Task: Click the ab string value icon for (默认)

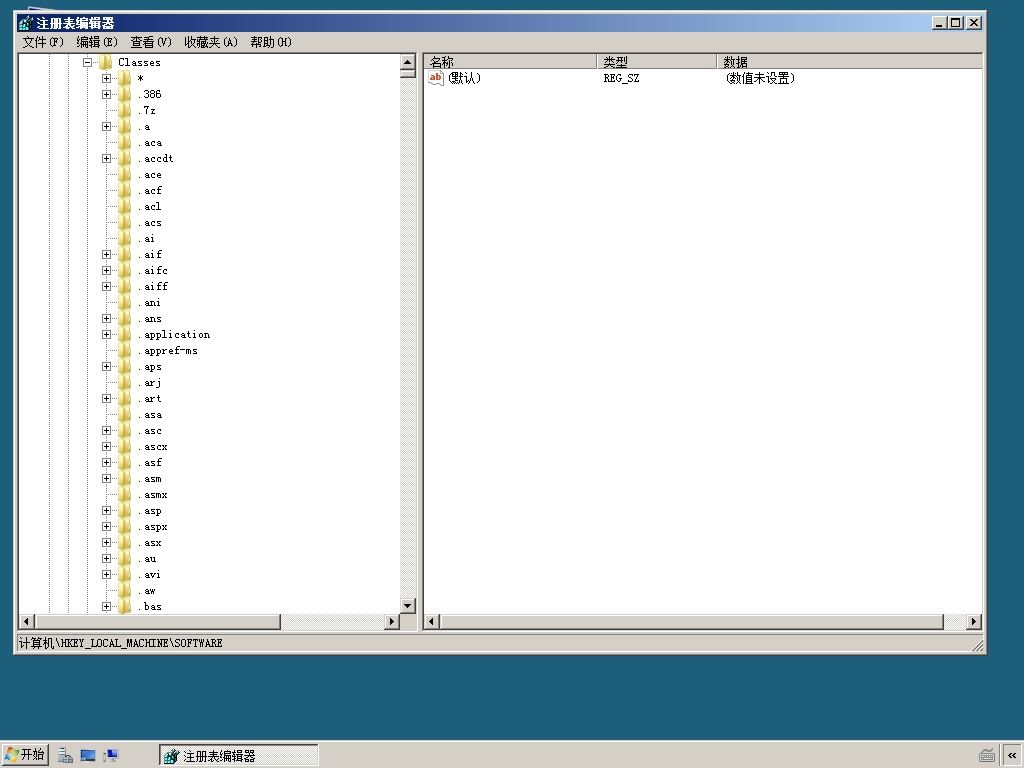Action: tap(436, 78)
